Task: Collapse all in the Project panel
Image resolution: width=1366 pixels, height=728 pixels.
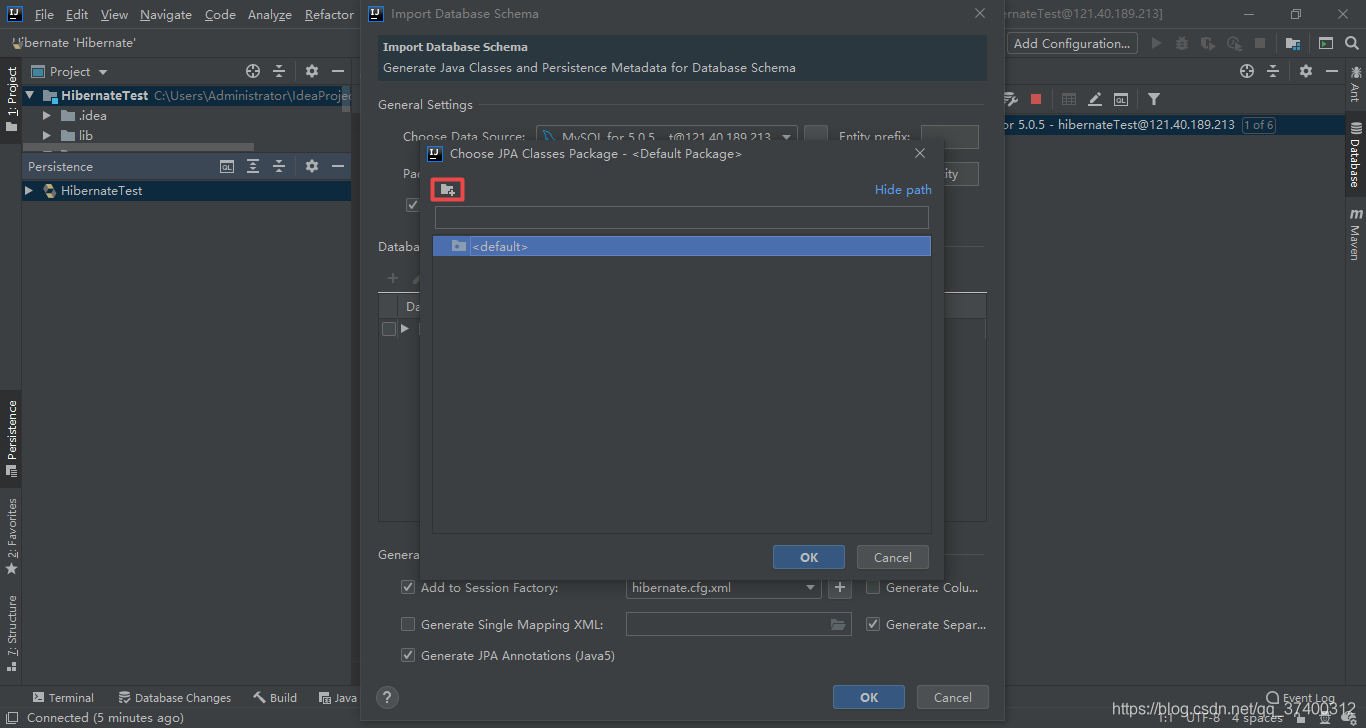Action: 279,71
